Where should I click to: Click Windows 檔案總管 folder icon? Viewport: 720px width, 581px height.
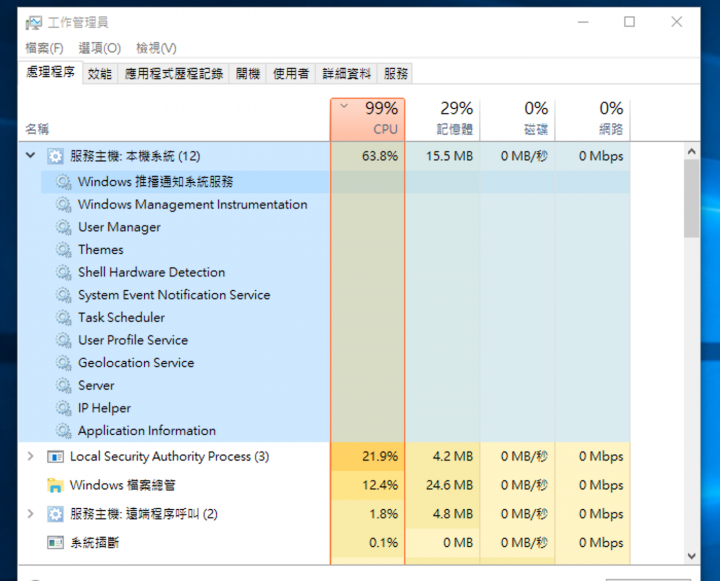(55, 485)
